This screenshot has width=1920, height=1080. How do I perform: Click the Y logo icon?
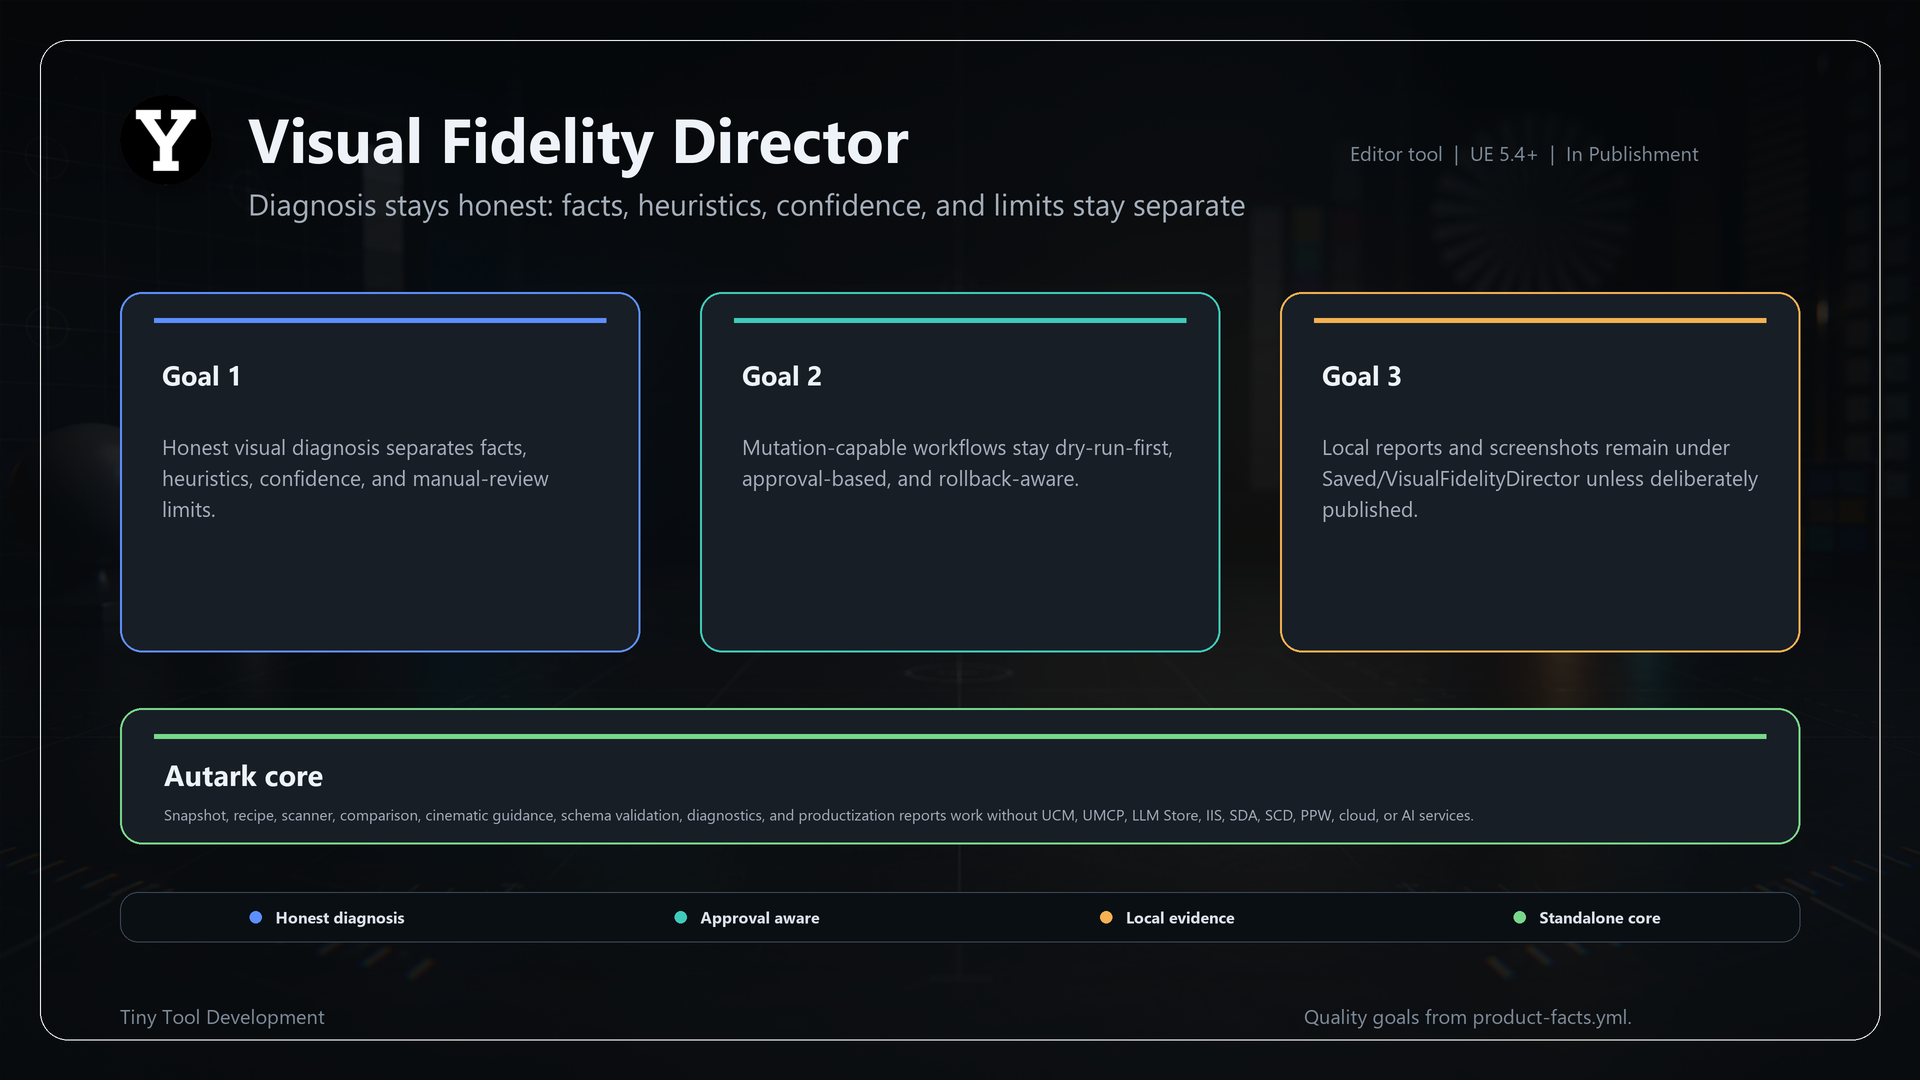click(165, 140)
